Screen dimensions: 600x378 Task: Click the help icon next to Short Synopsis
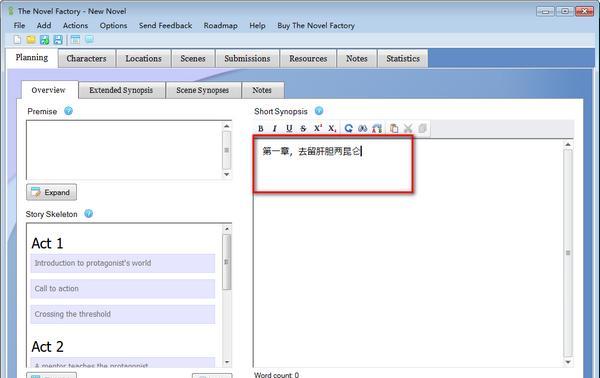(319, 111)
